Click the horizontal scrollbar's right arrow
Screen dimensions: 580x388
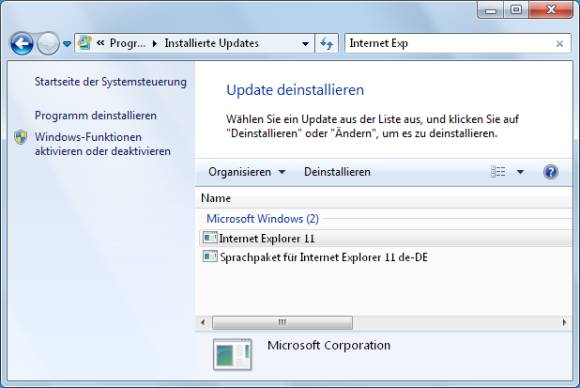564,322
